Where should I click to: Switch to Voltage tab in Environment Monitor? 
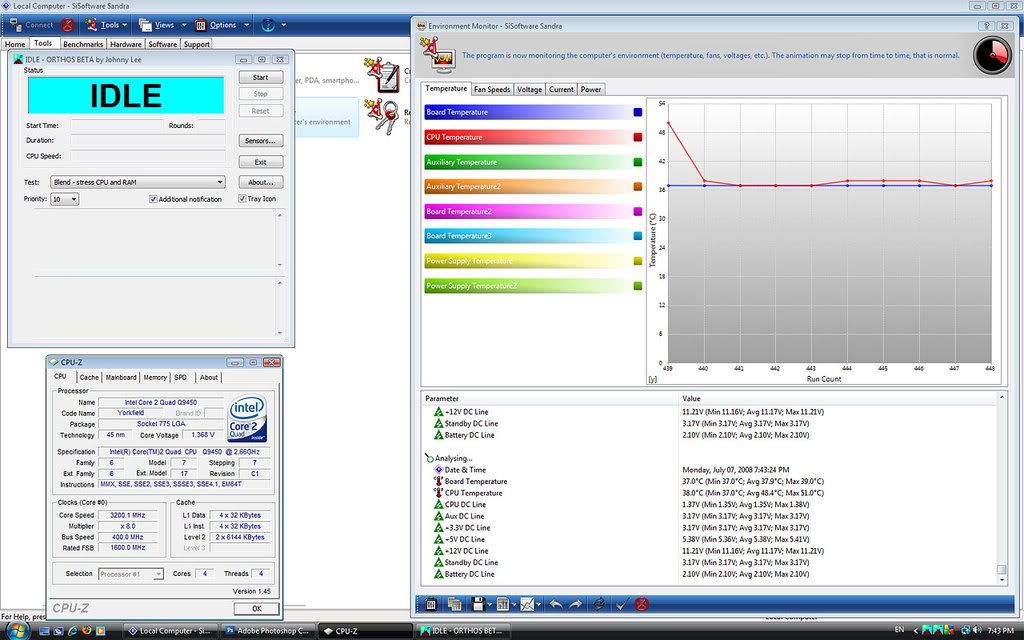[529, 89]
